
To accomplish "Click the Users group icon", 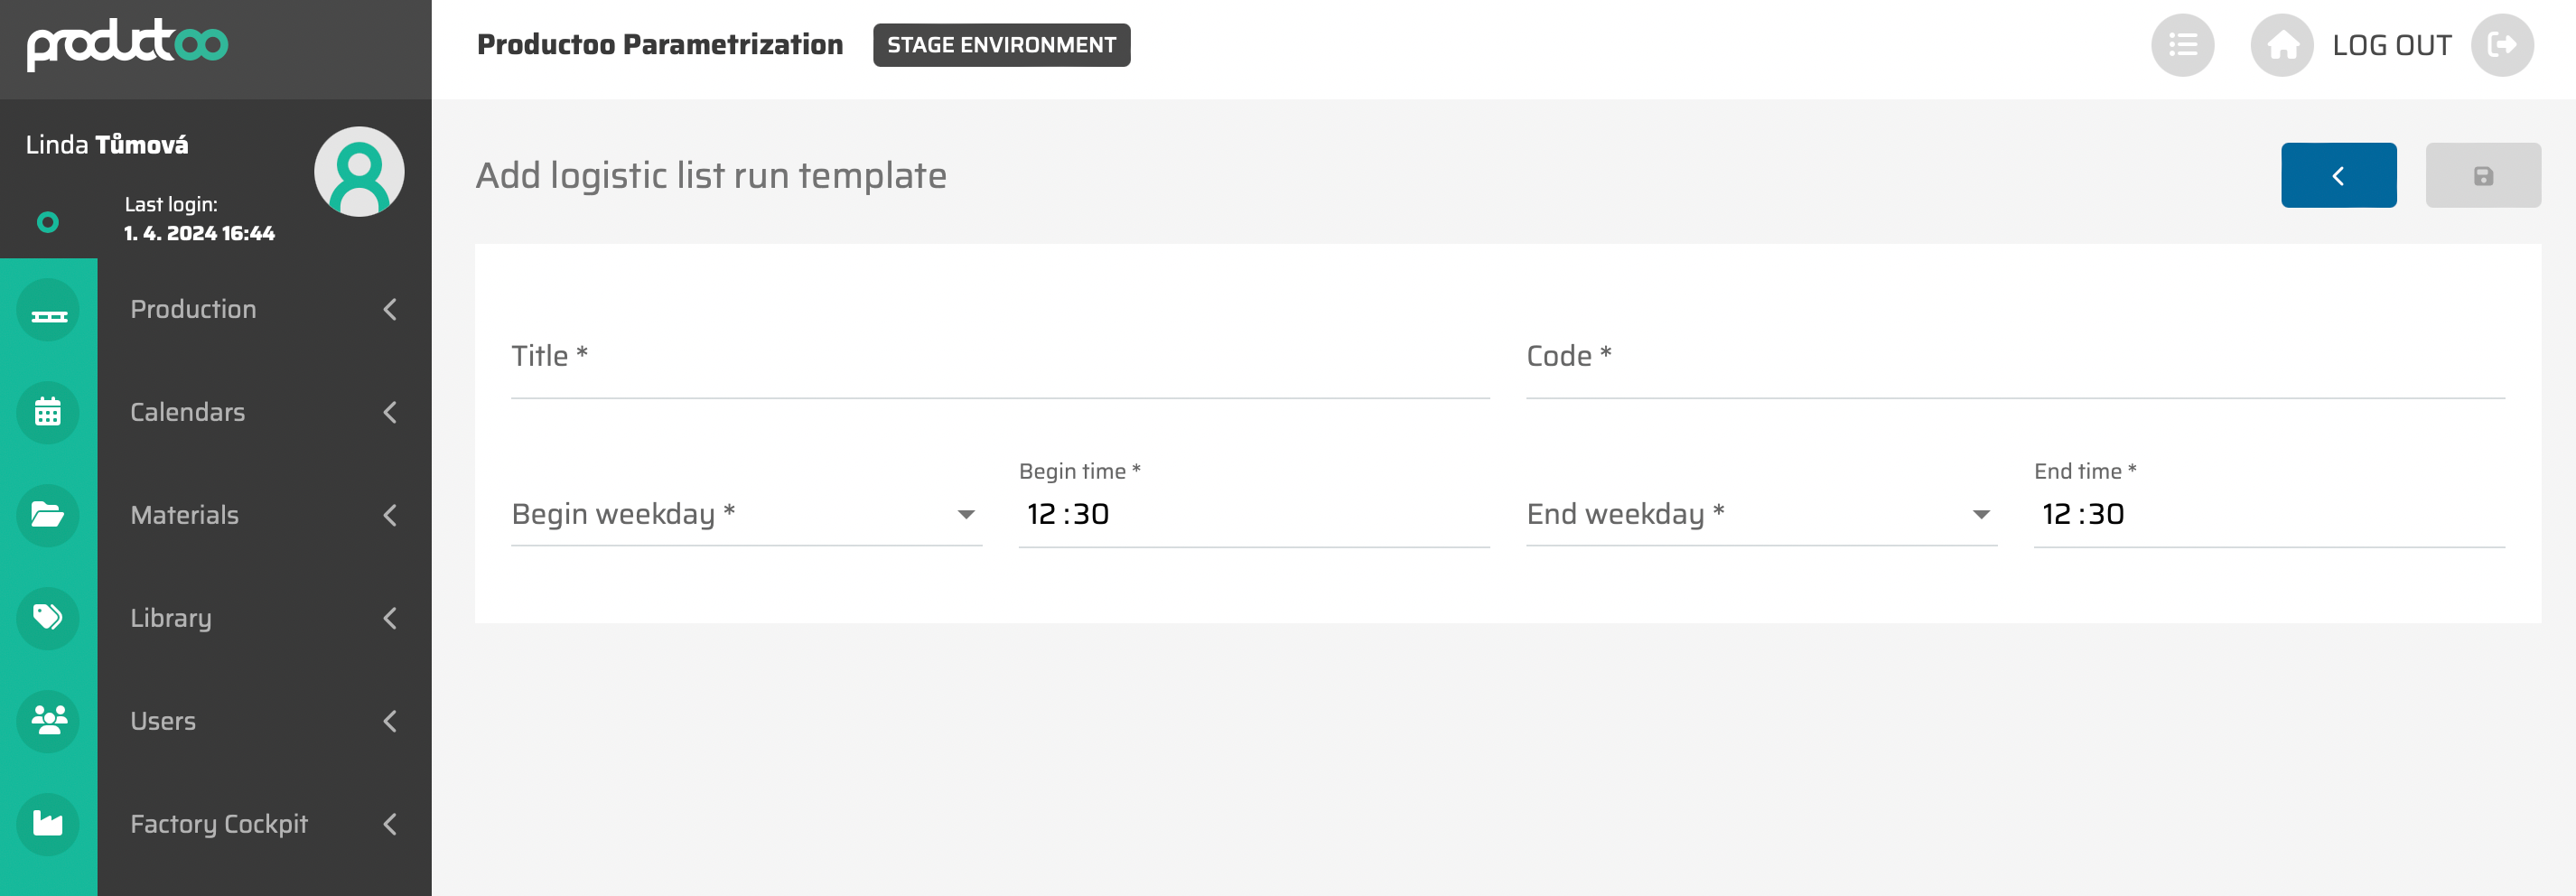I will click(48, 721).
